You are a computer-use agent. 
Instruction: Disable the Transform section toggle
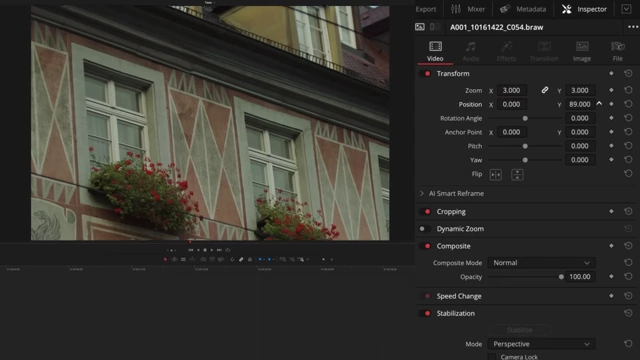point(425,74)
